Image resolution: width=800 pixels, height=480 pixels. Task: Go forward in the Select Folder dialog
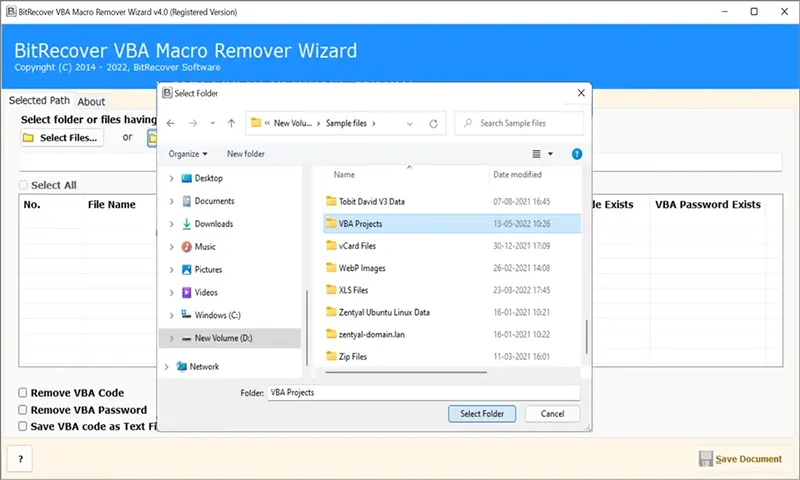(x=193, y=123)
